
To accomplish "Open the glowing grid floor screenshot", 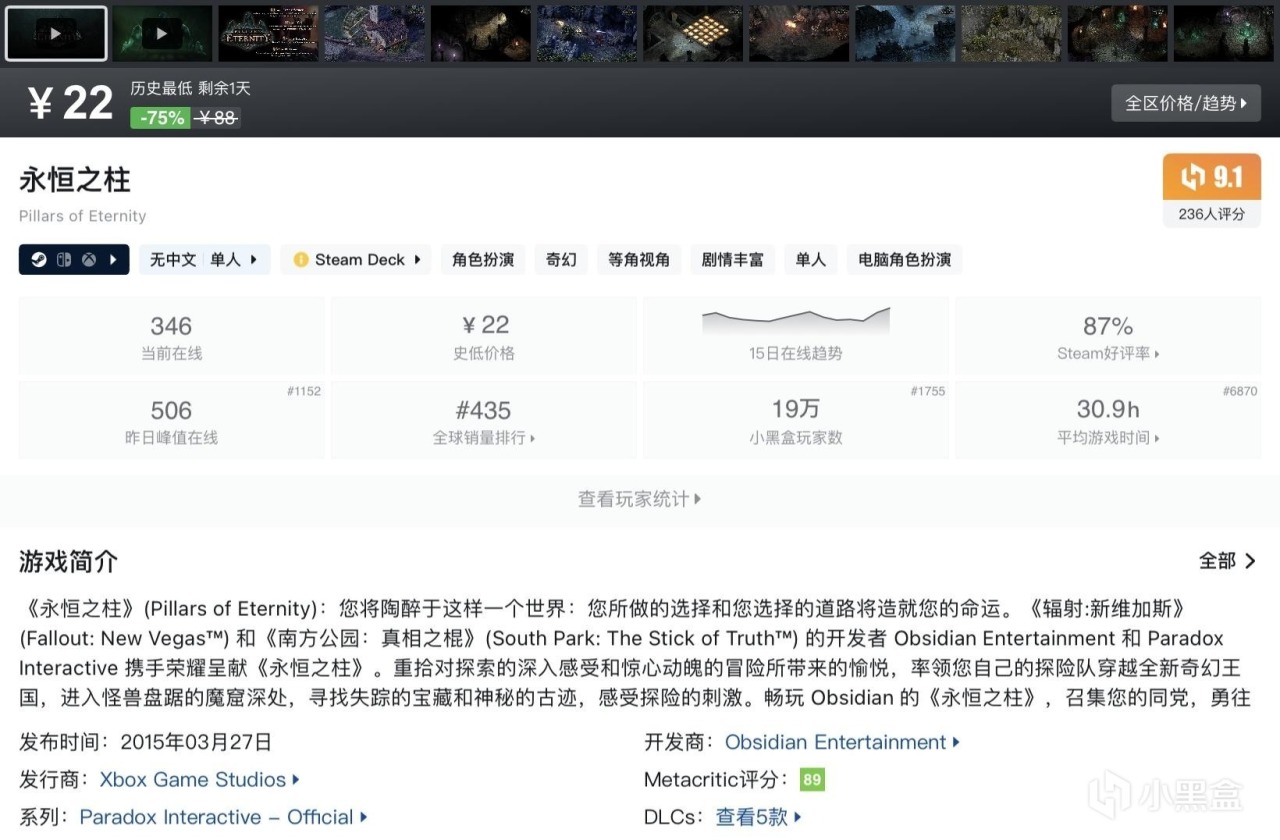I will [693, 33].
